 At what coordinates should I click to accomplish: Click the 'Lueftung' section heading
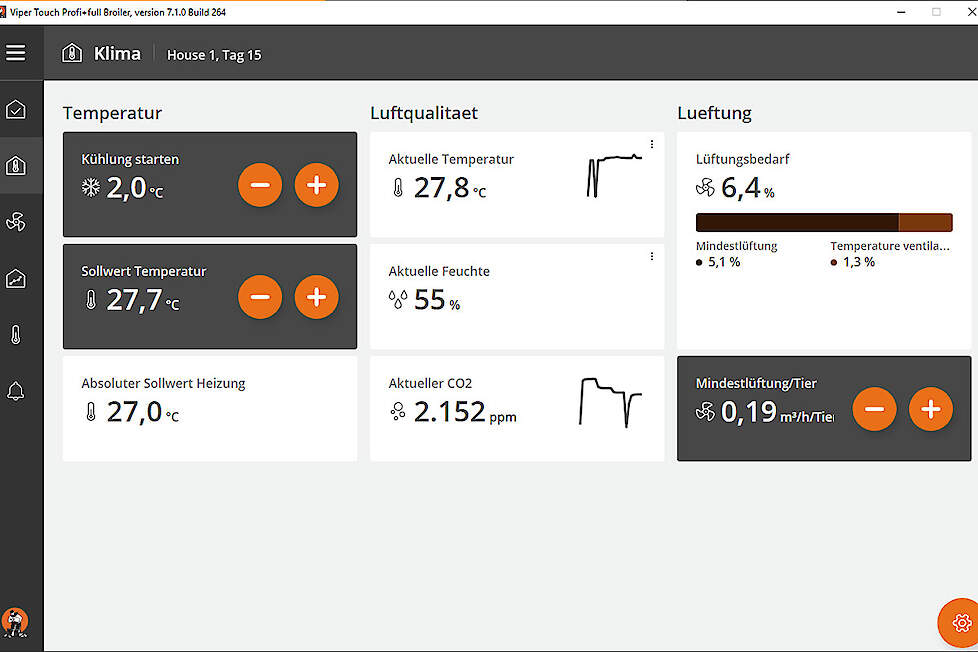pyautogui.click(x=714, y=113)
